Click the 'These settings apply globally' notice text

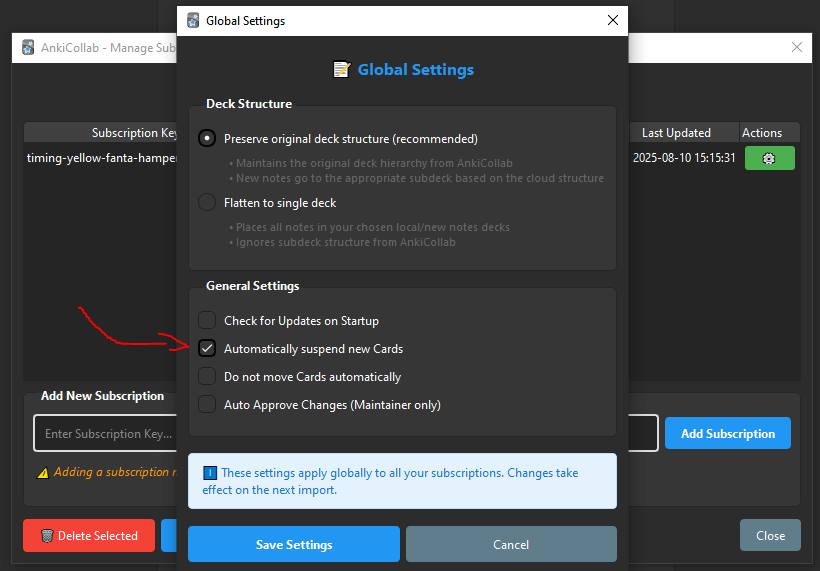pyautogui.click(x=390, y=481)
